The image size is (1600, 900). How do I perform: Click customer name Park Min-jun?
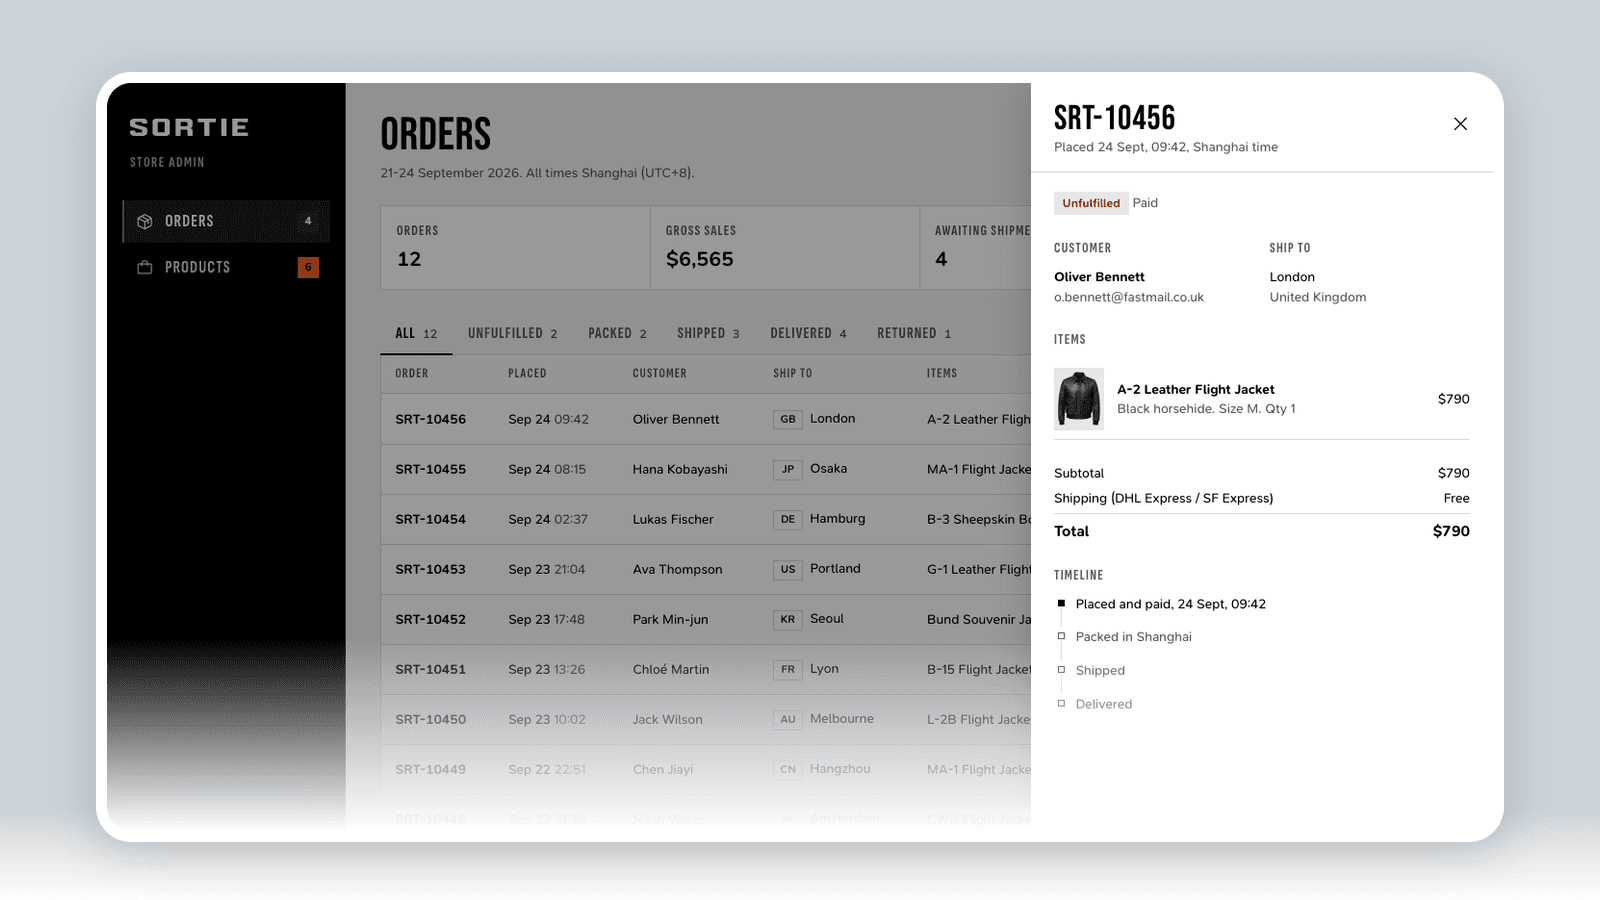[670, 619]
